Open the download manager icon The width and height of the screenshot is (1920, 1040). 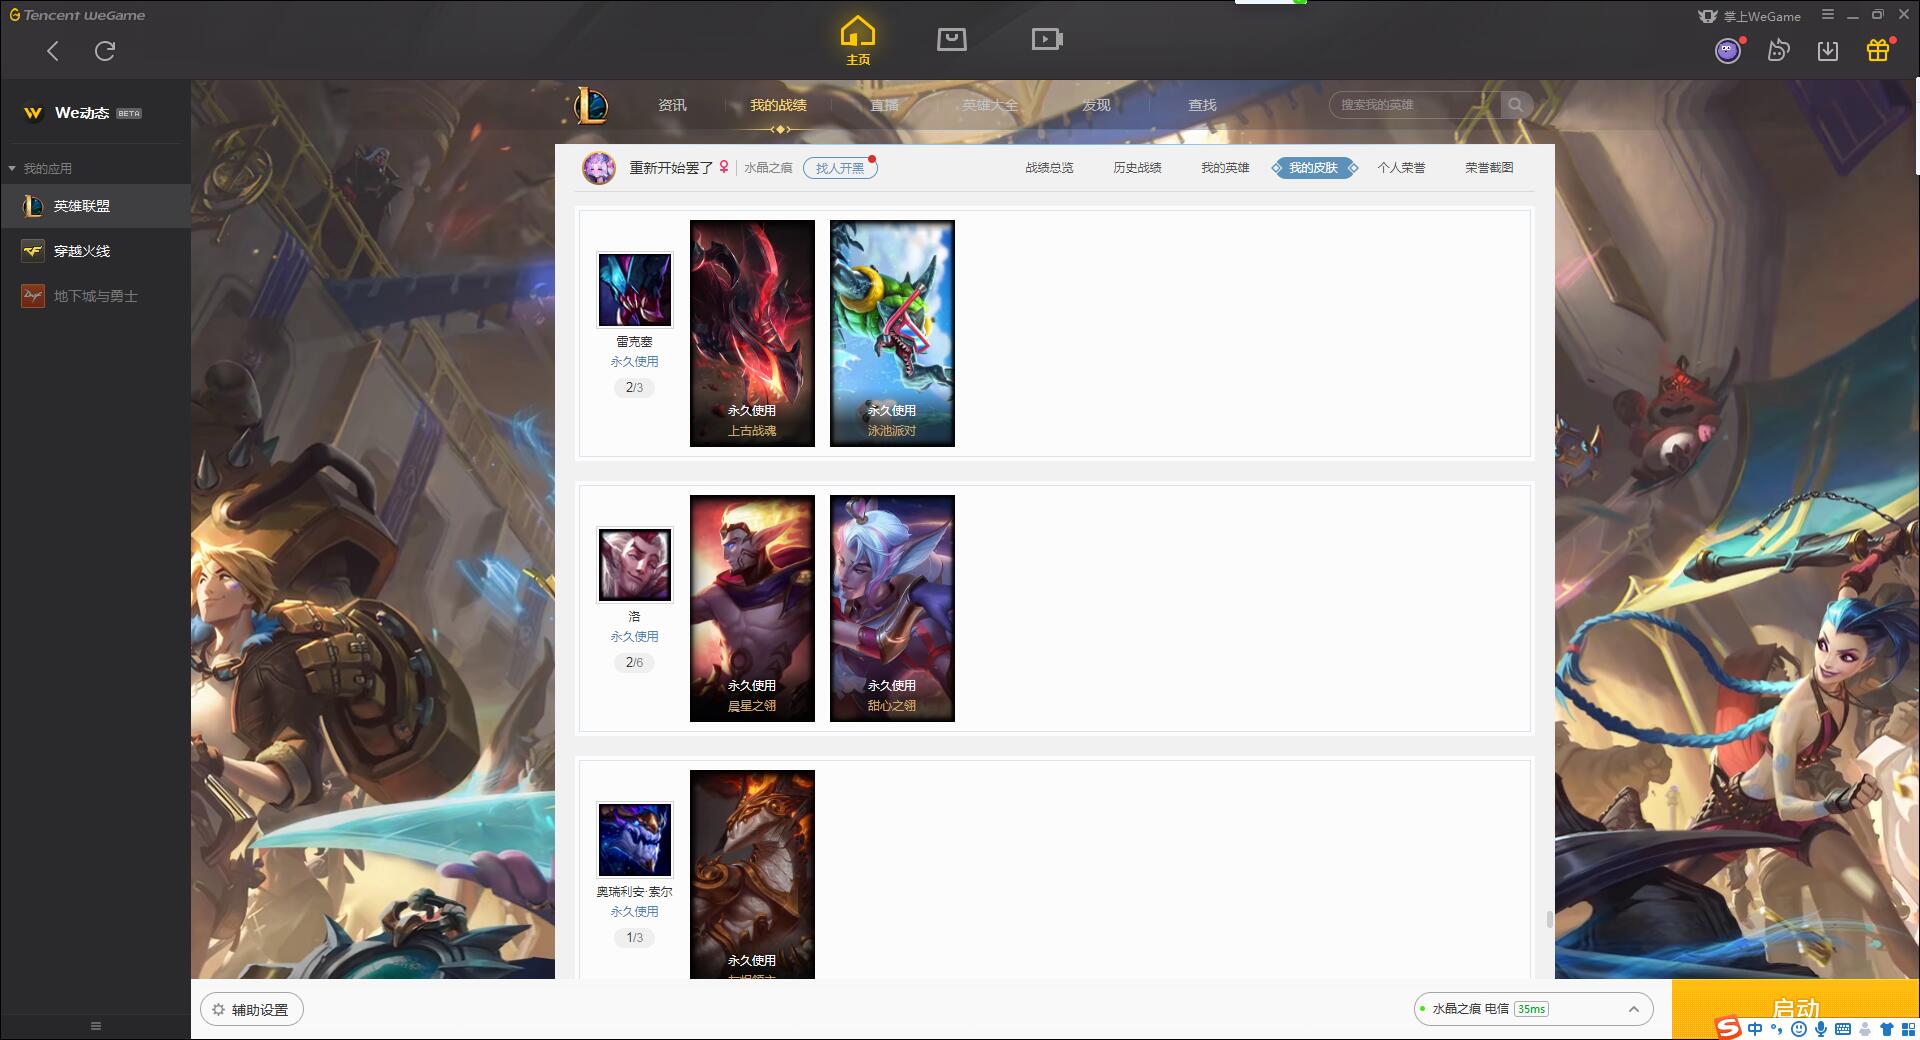tap(1828, 51)
